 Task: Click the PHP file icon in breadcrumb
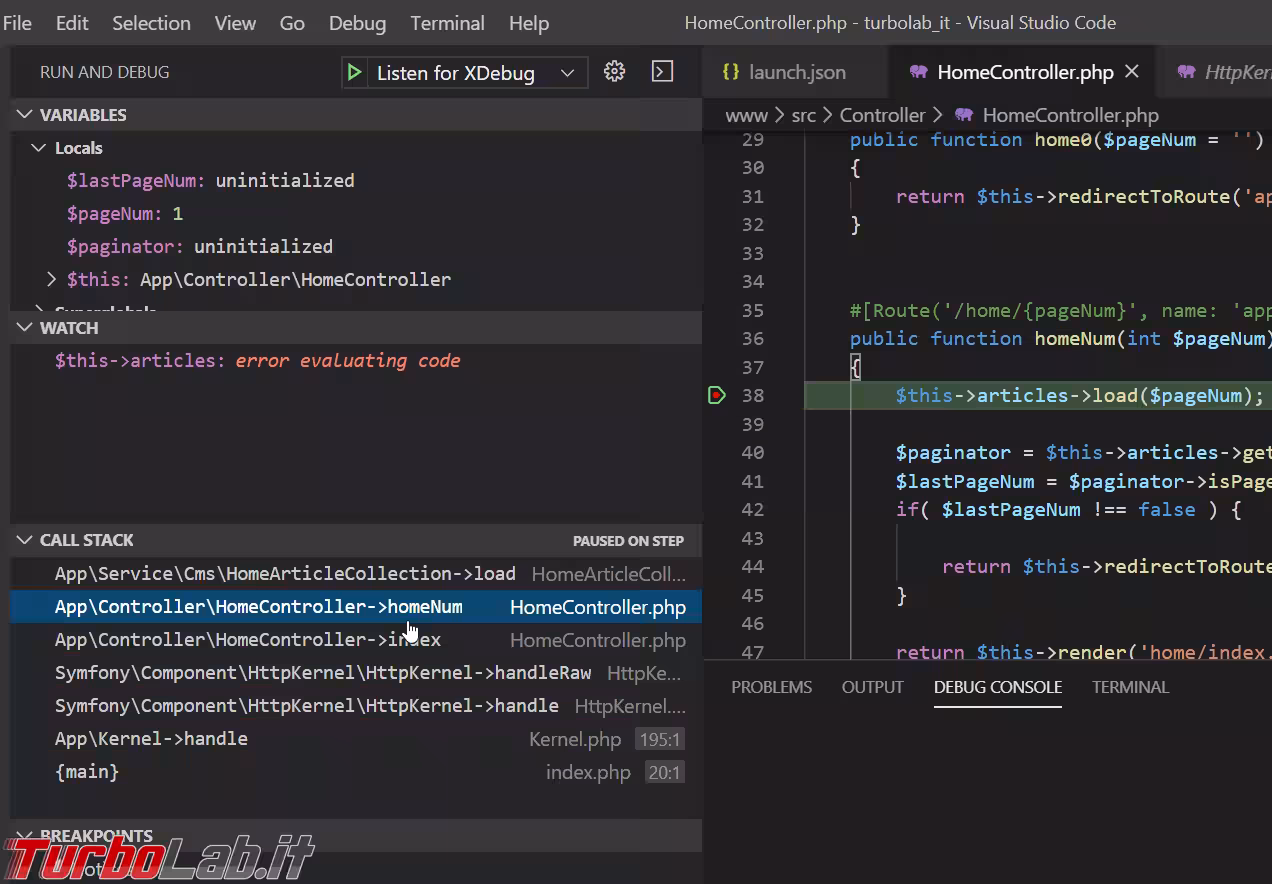click(x=964, y=116)
